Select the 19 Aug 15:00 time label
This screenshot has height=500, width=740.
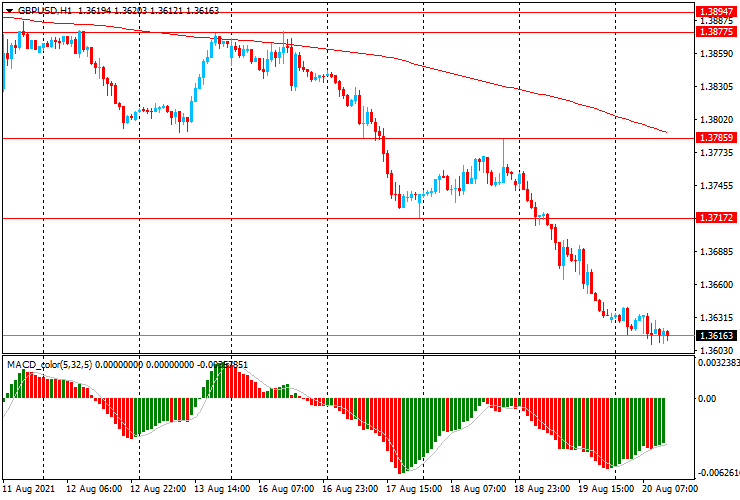coord(606,488)
